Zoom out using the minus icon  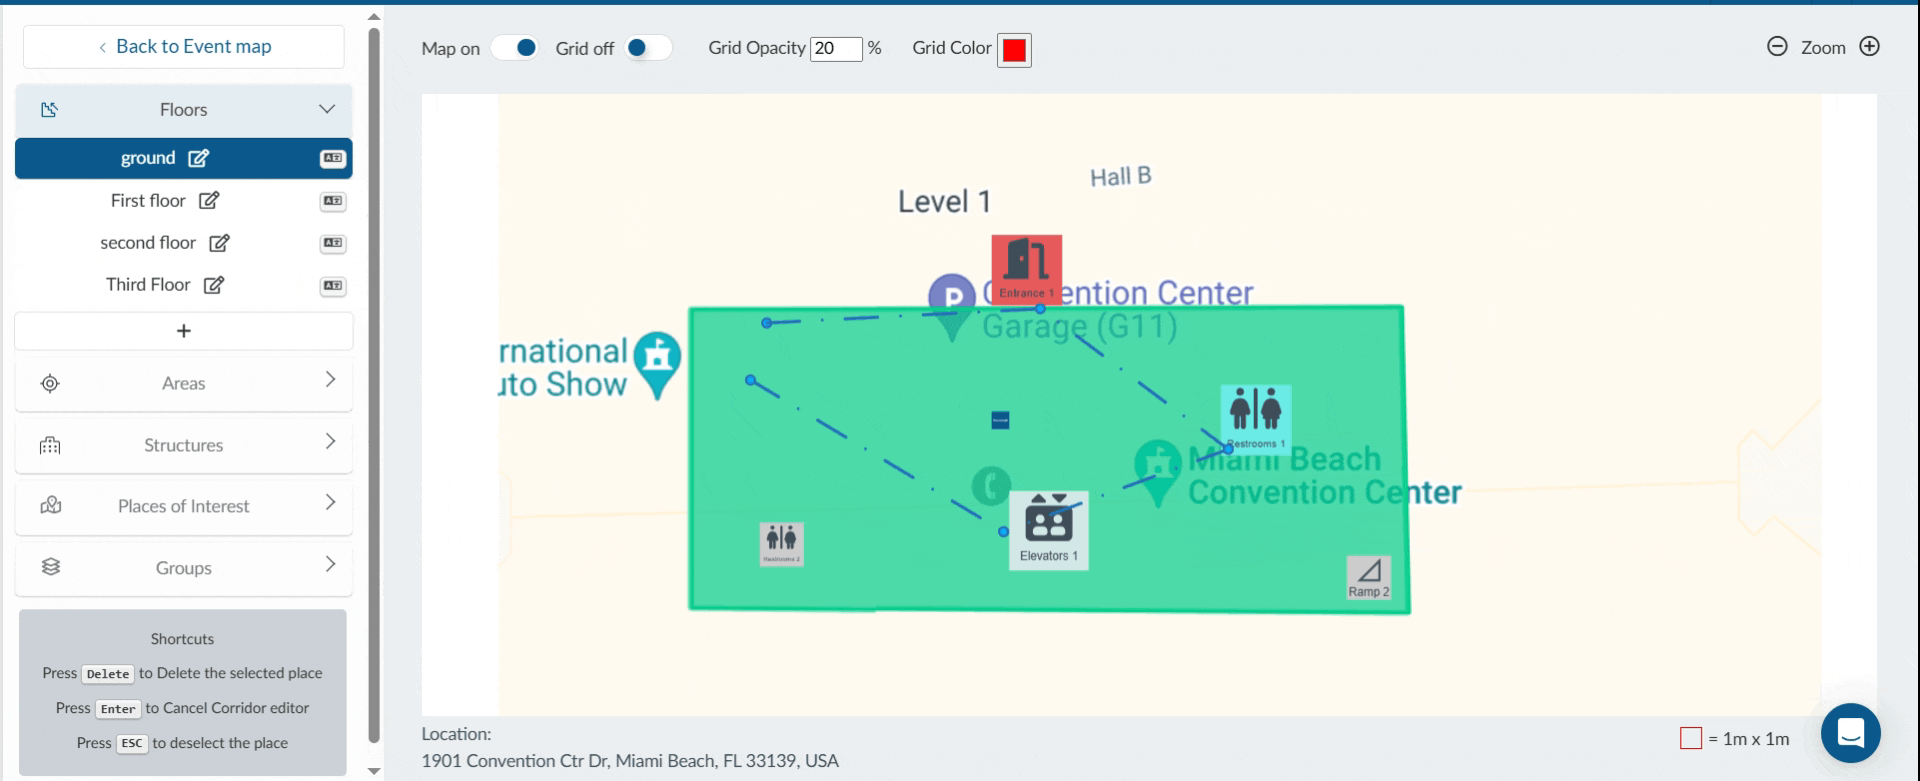coord(1777,47)
